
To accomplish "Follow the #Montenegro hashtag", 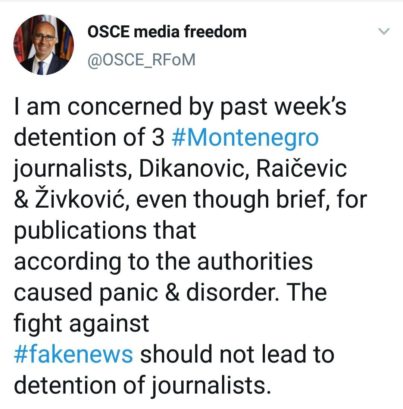I will coord(245,137).
